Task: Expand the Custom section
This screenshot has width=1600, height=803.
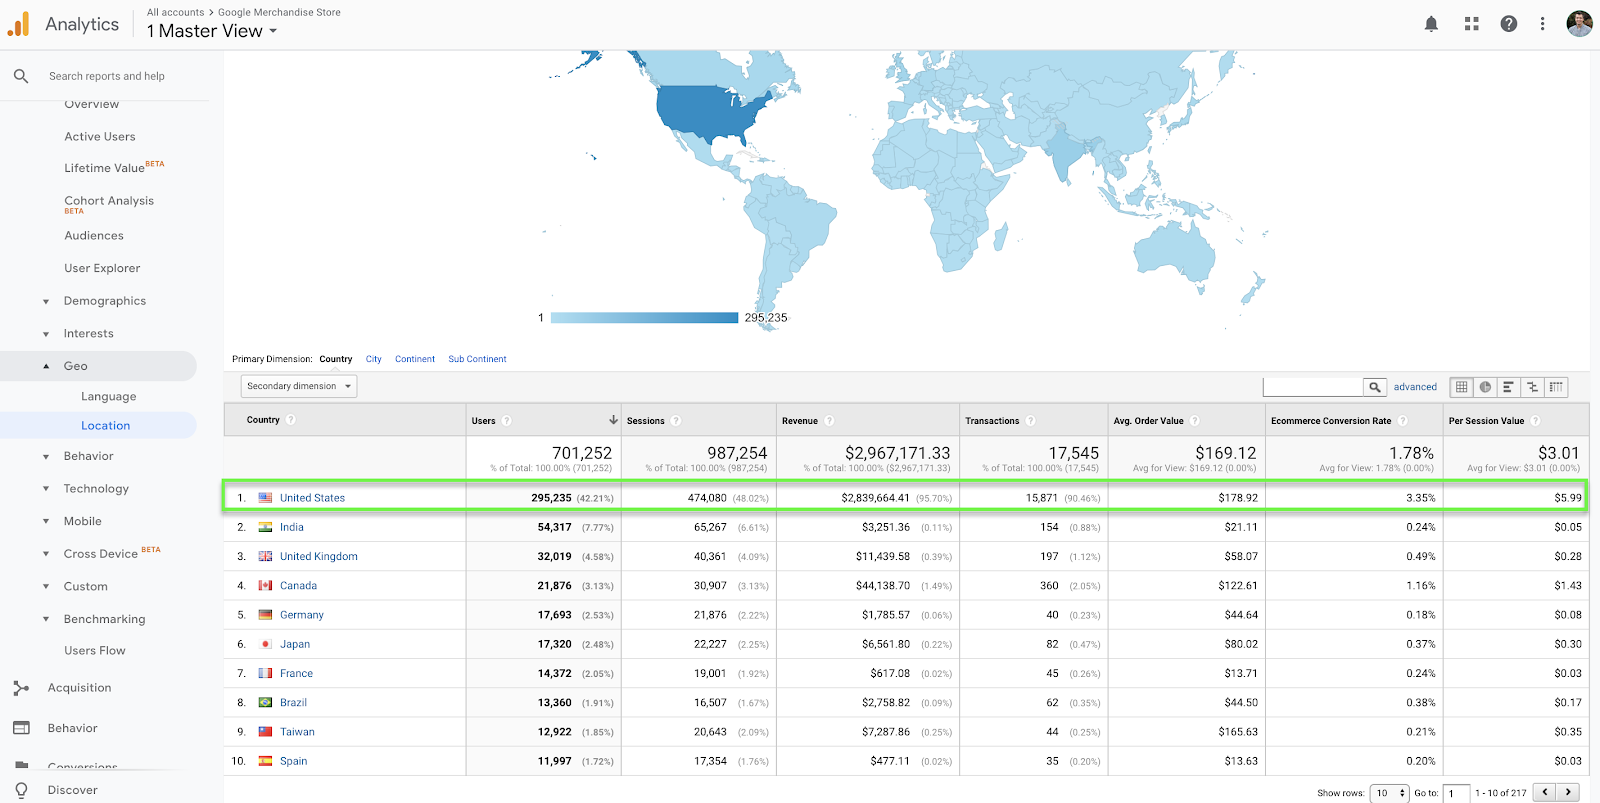Action: coord(46,587)
